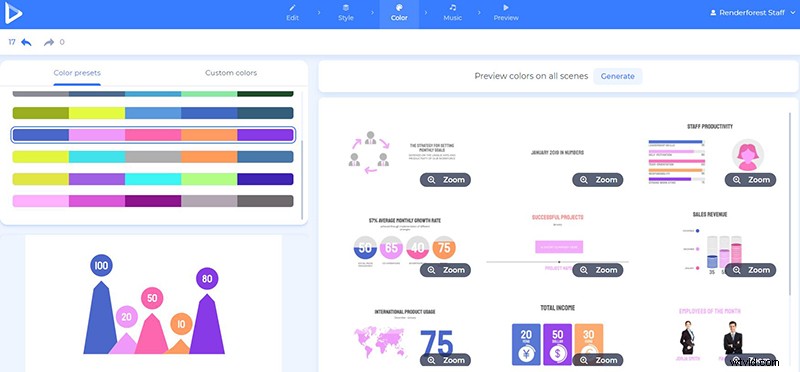
Task: Open the Renderforest Staff account dropdown
Action: [753, 13]
